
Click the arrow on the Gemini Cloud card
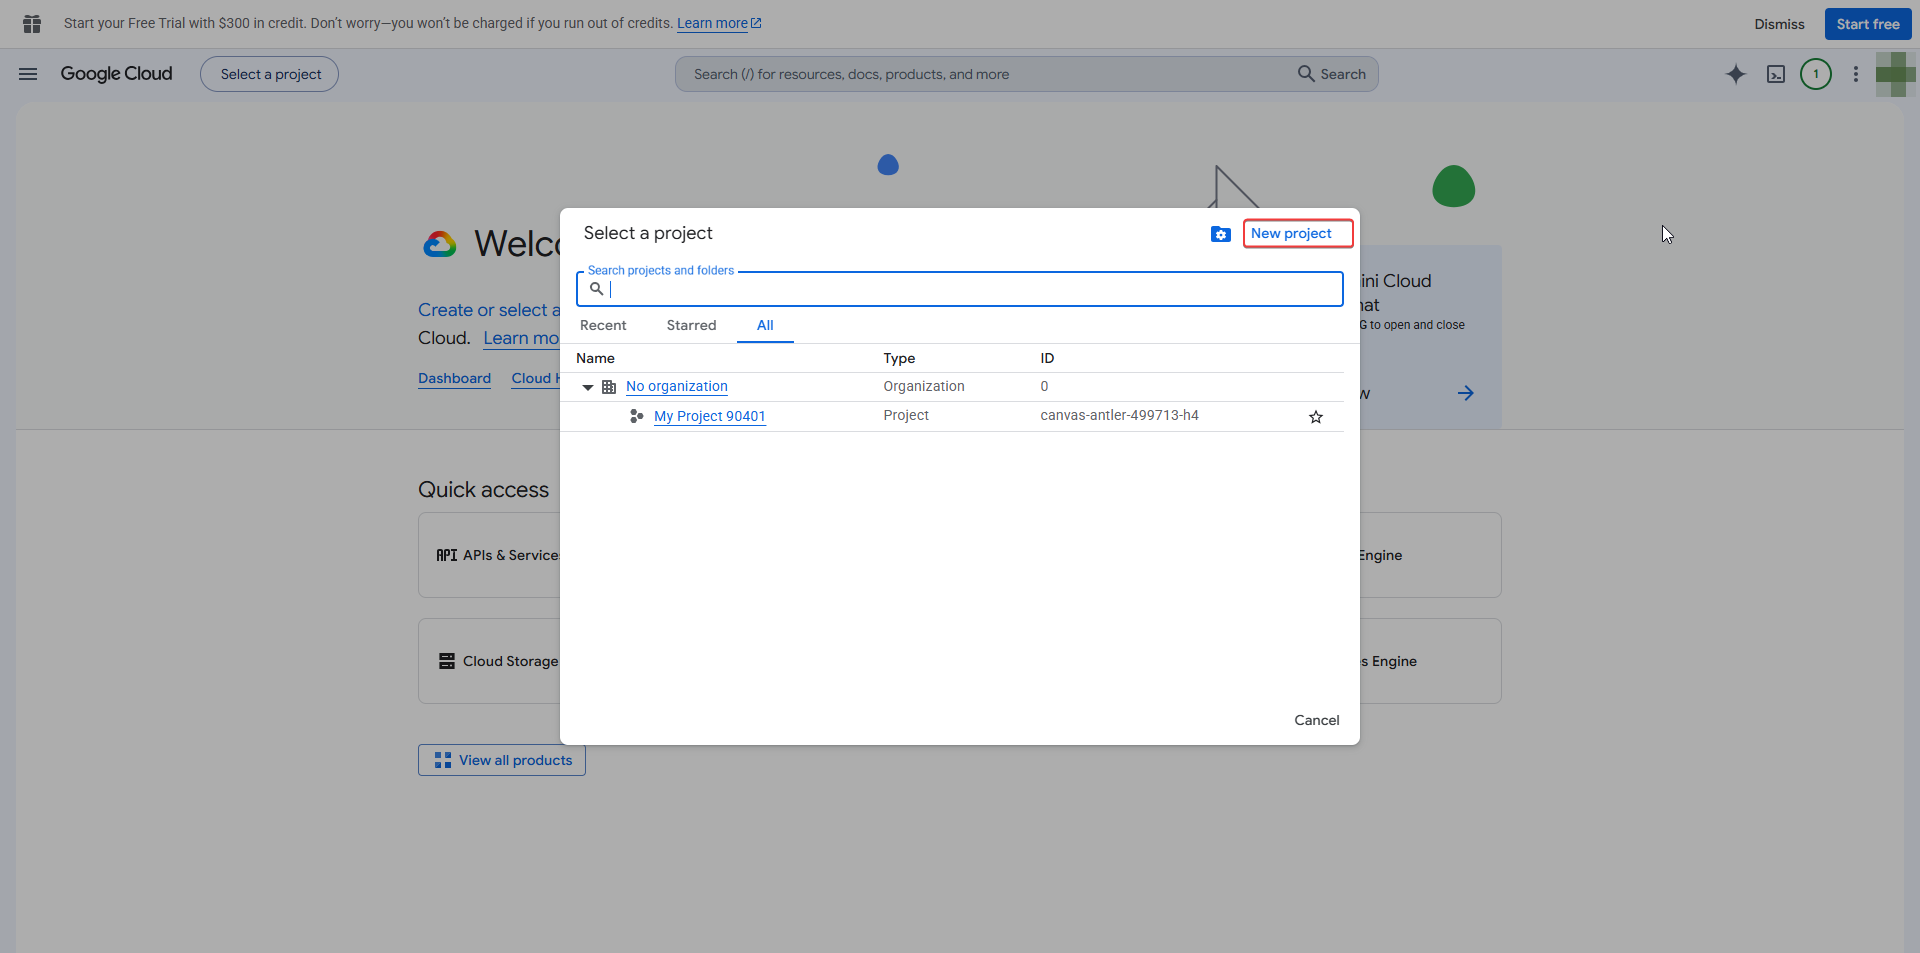point(1466,393)
